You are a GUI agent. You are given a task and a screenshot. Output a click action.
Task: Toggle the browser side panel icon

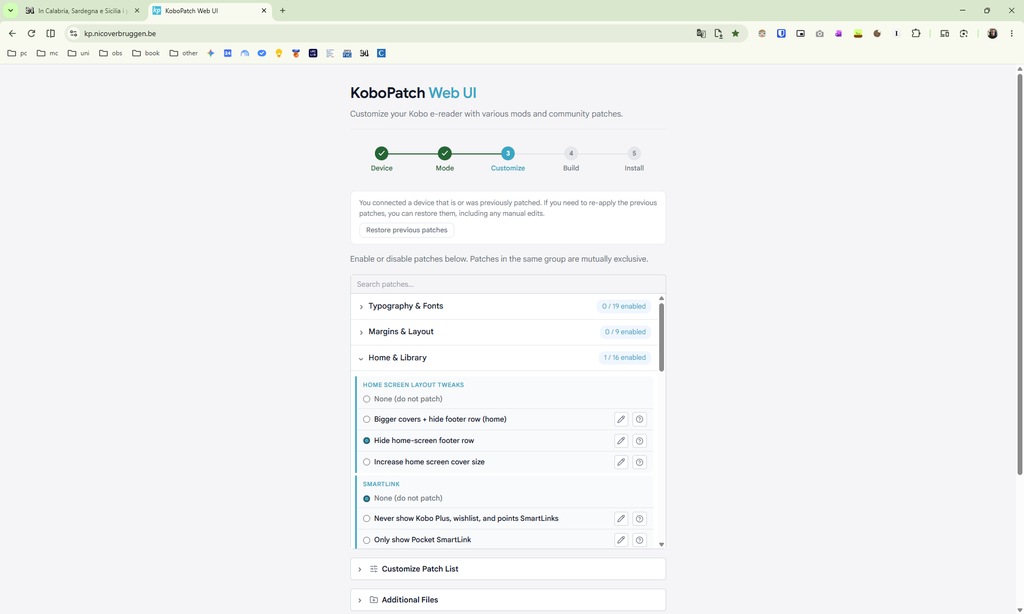[x=50, y=33]
